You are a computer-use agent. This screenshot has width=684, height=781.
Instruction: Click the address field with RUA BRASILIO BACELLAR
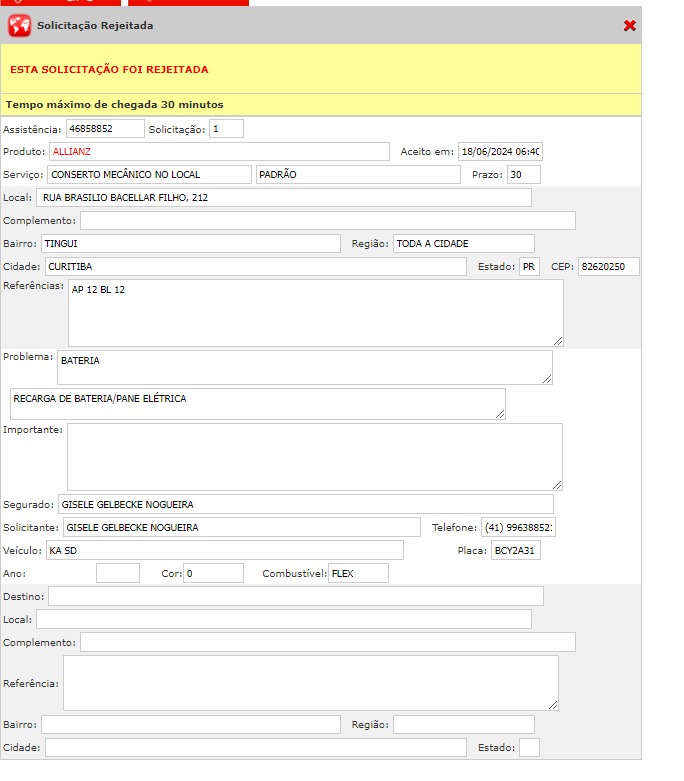283,198
